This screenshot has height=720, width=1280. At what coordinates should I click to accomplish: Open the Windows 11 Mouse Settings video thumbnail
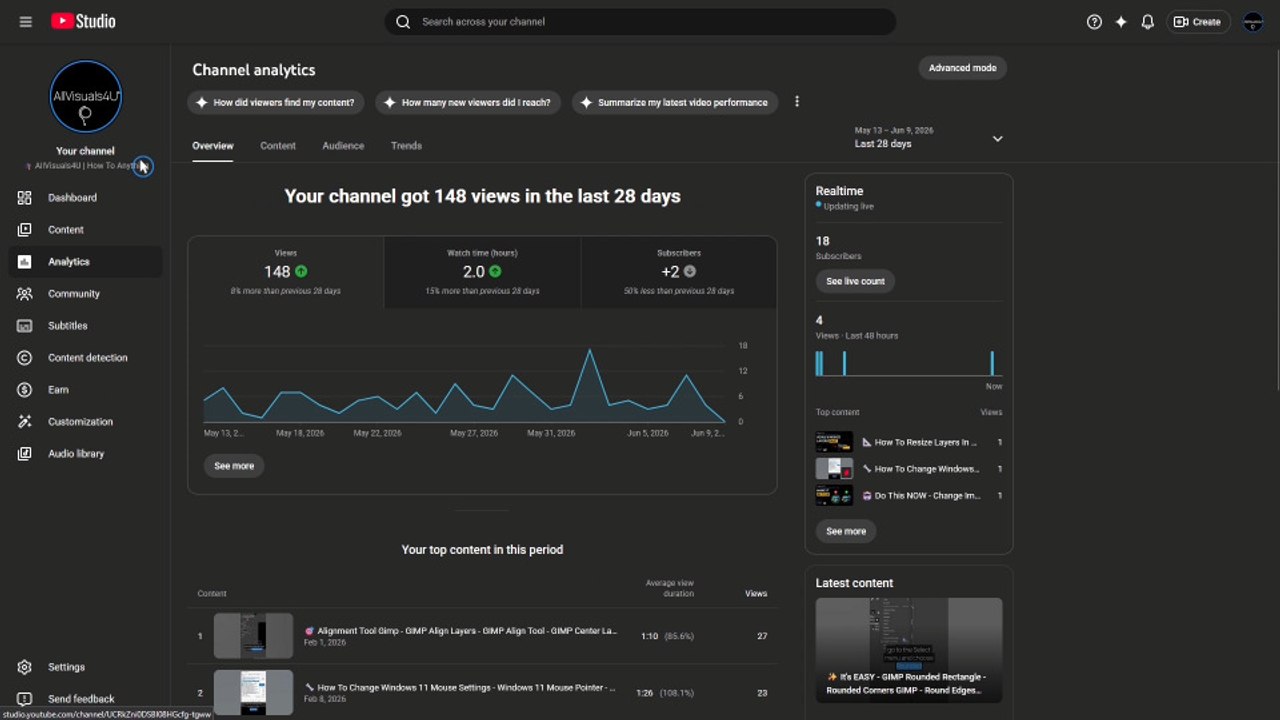tap(253, 692)
